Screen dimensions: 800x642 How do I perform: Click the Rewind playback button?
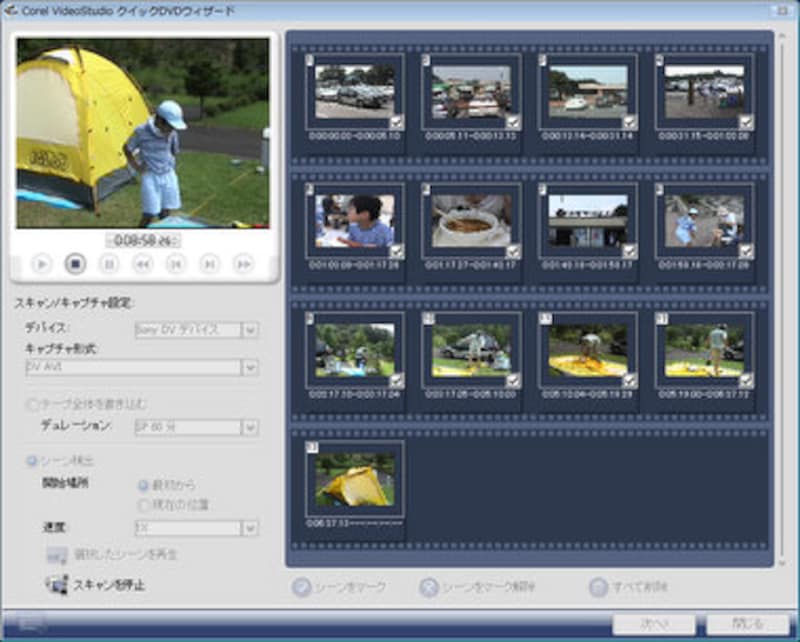tap(143, 264)
